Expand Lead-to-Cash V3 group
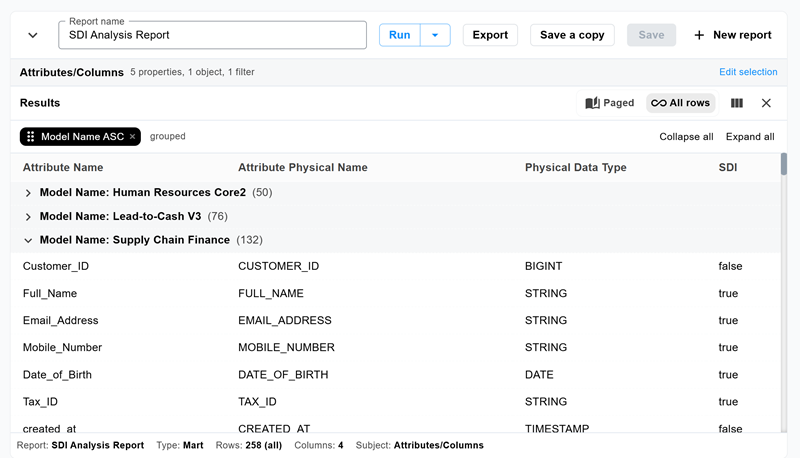The width and height of the screenshot is (800, 458). pos(28,217)
